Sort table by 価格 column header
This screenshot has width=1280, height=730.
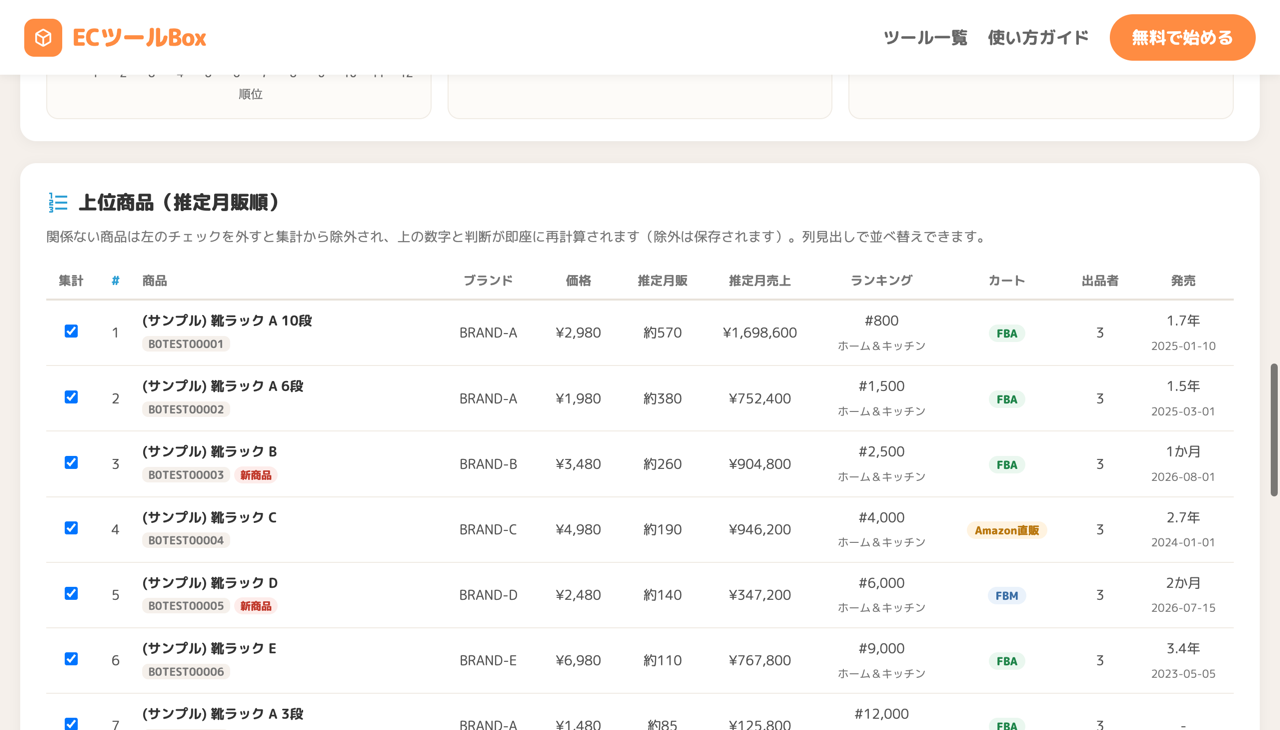pyautogui.click(x=578, y=281)
